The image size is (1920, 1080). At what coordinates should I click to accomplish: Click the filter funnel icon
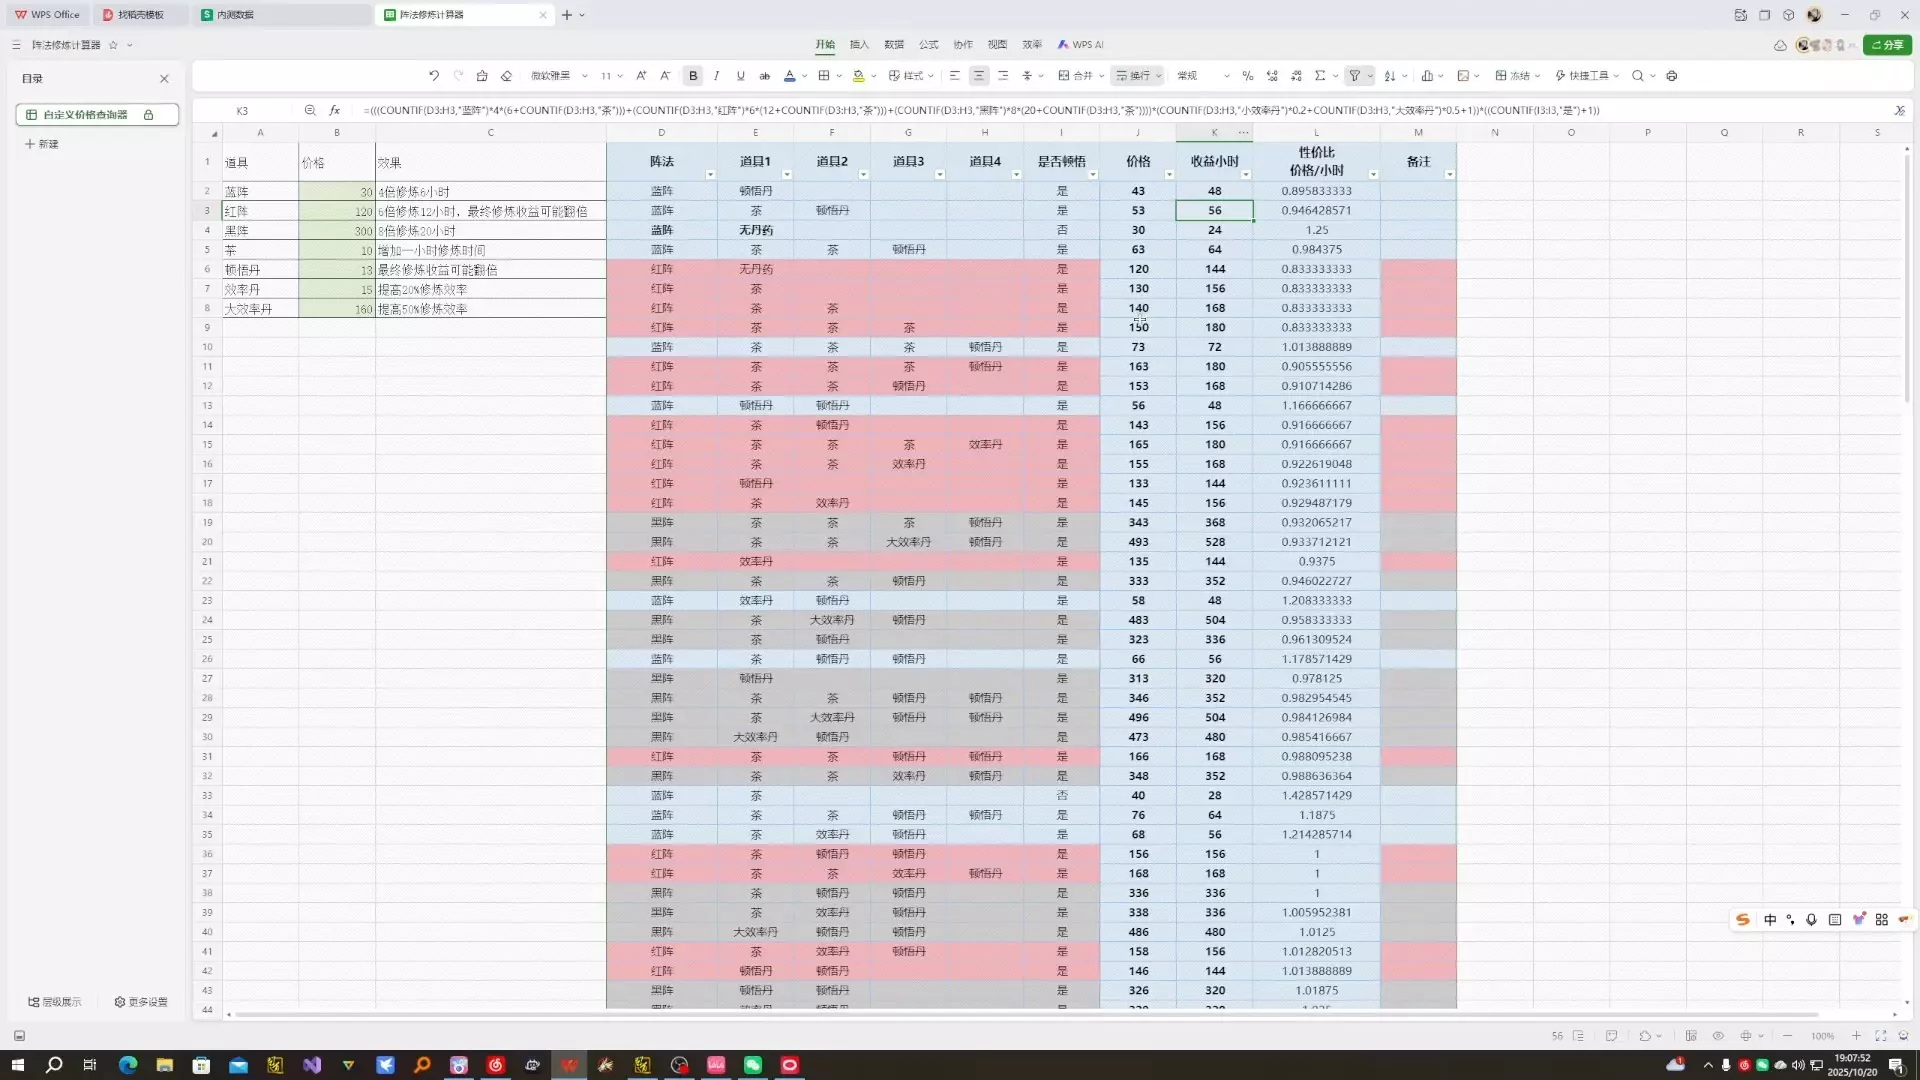tap(1354, 76)
